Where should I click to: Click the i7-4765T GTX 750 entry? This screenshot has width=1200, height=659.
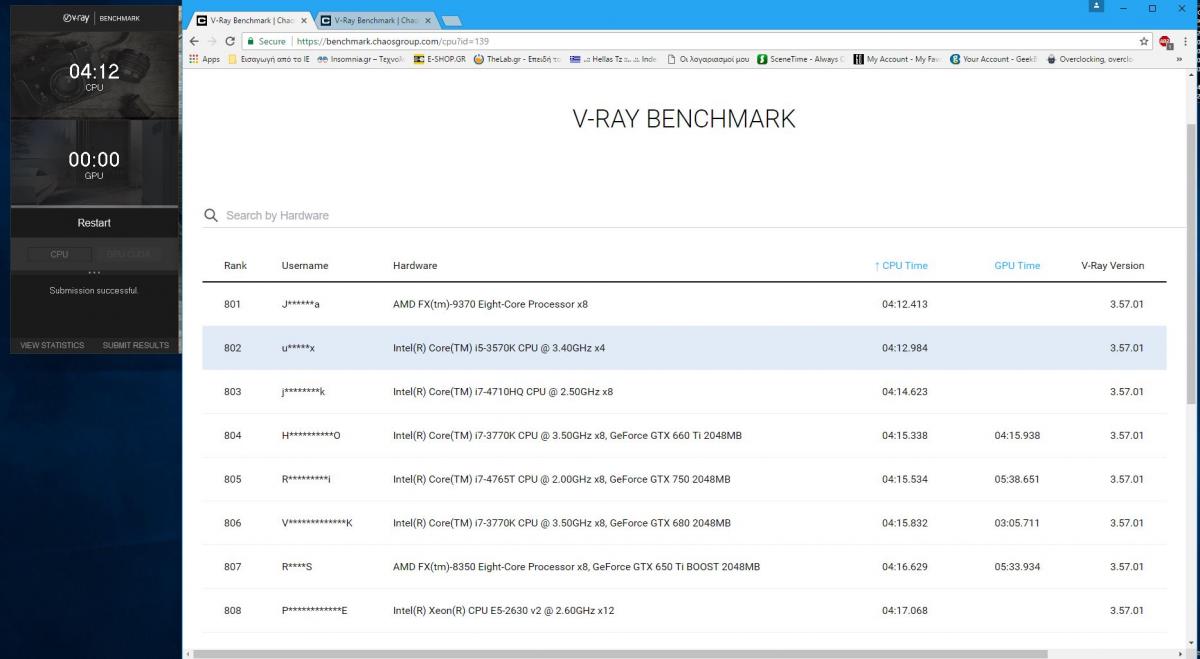pyautogui.click(x=561, y=479)
